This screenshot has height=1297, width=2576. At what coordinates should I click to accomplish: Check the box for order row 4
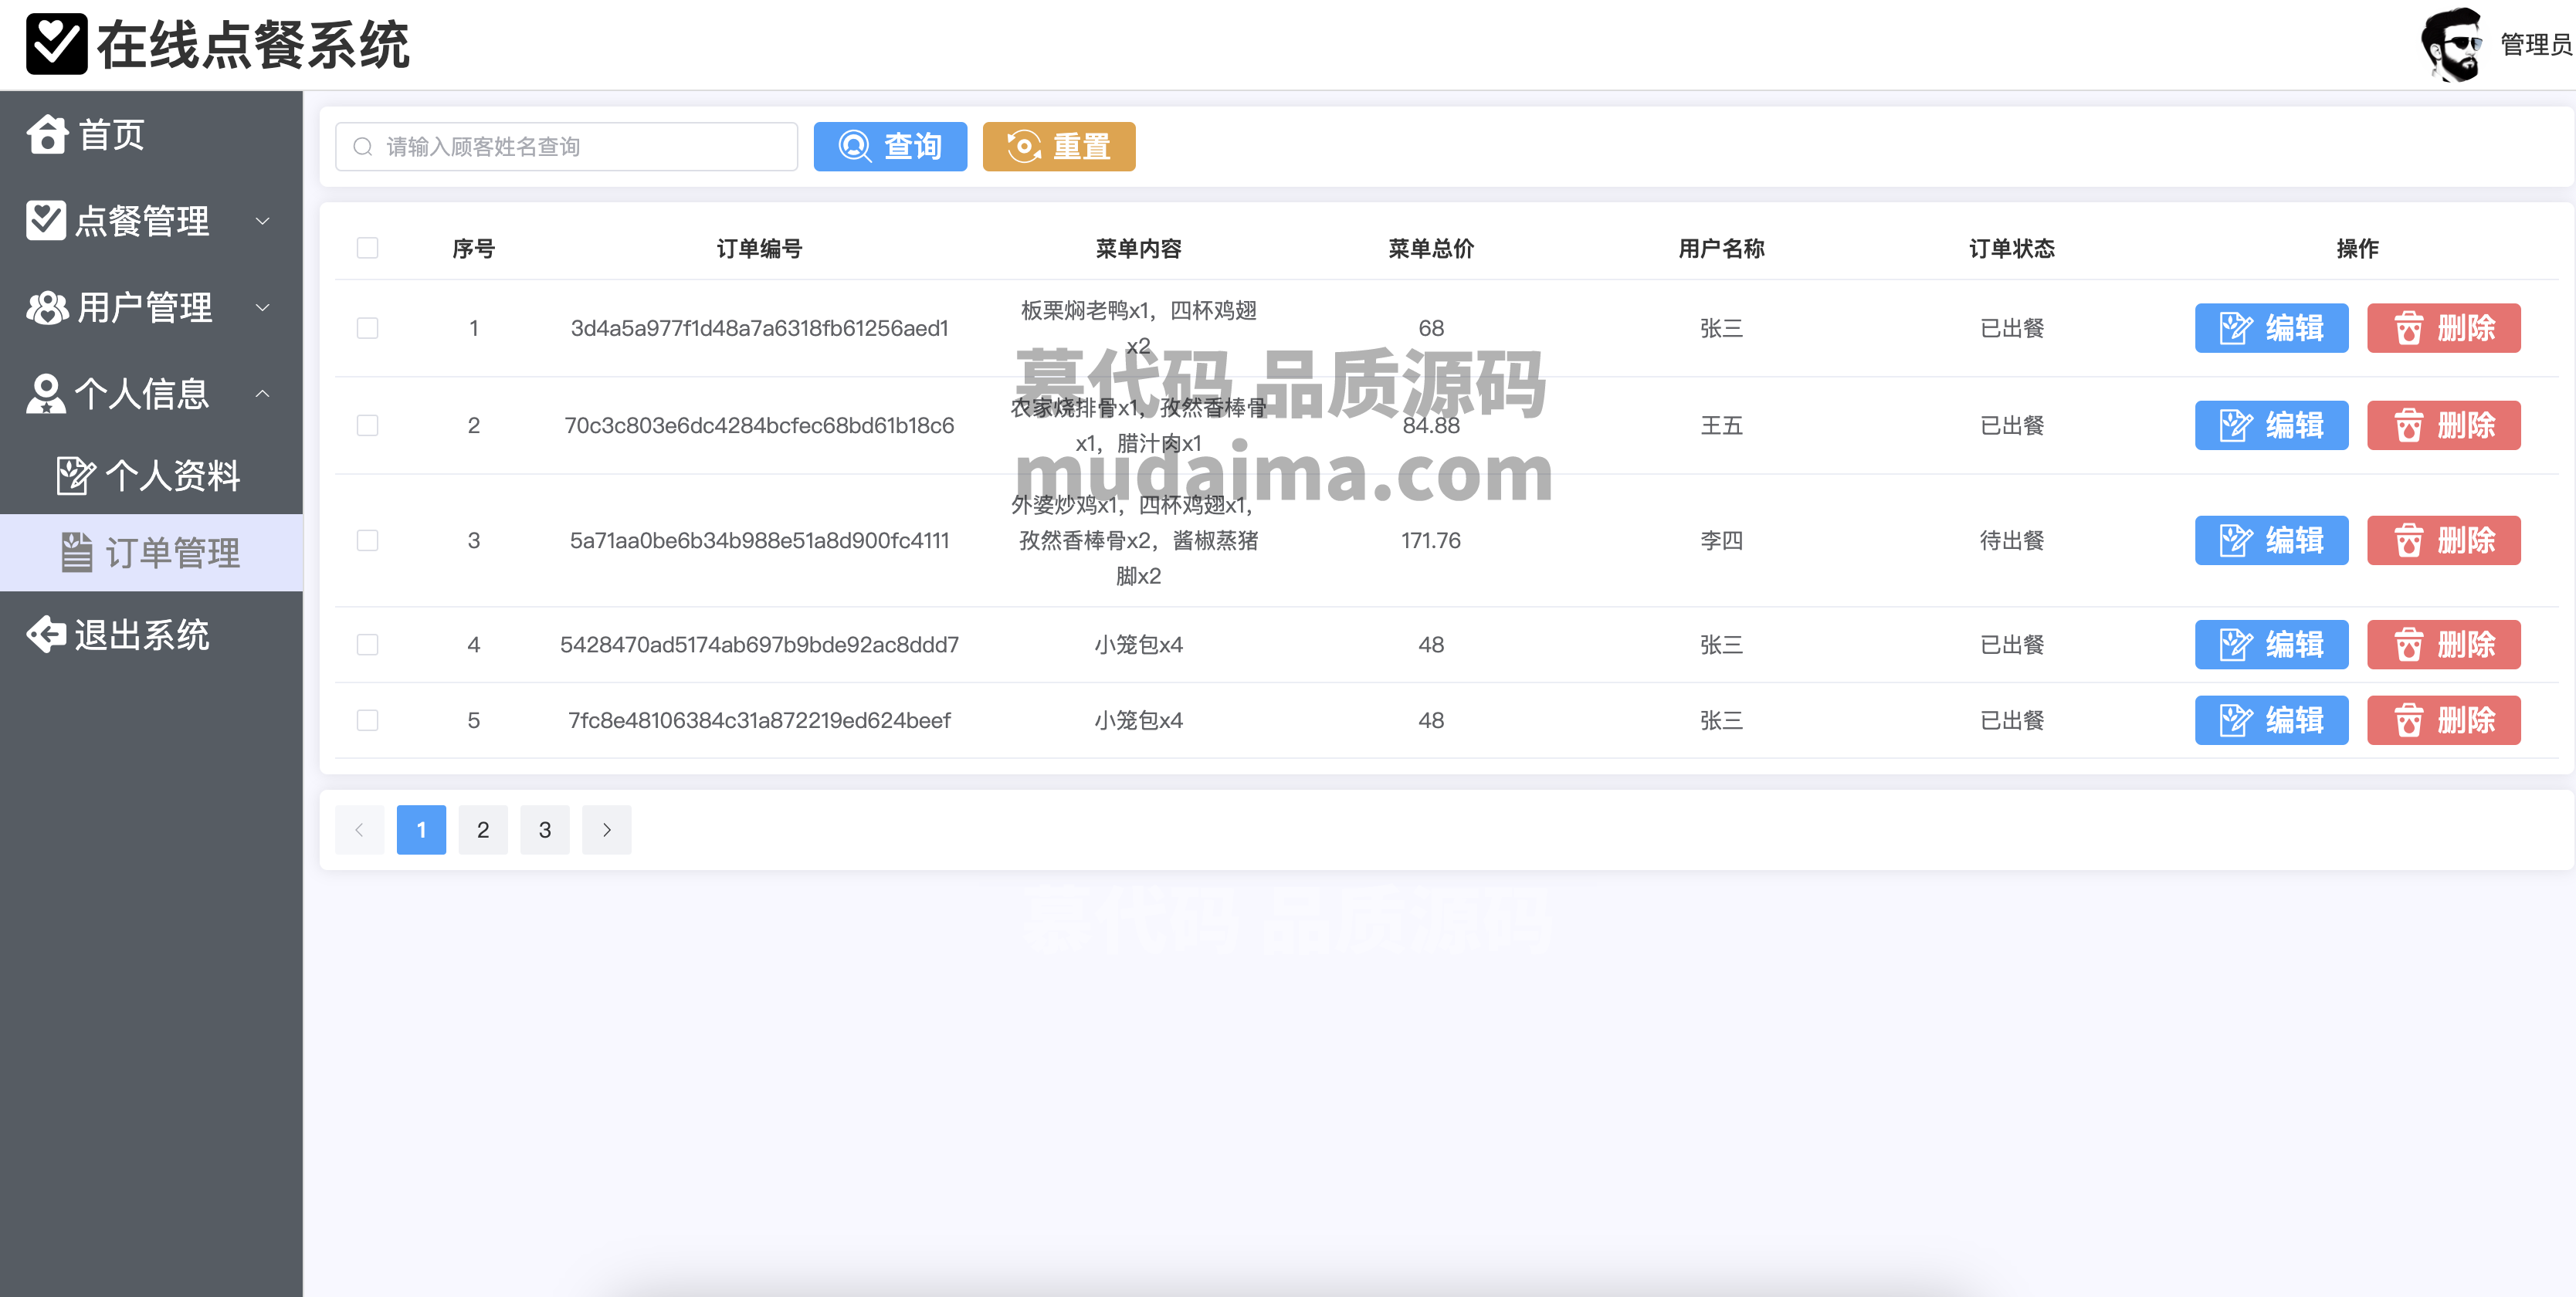(x=368, y=644)
